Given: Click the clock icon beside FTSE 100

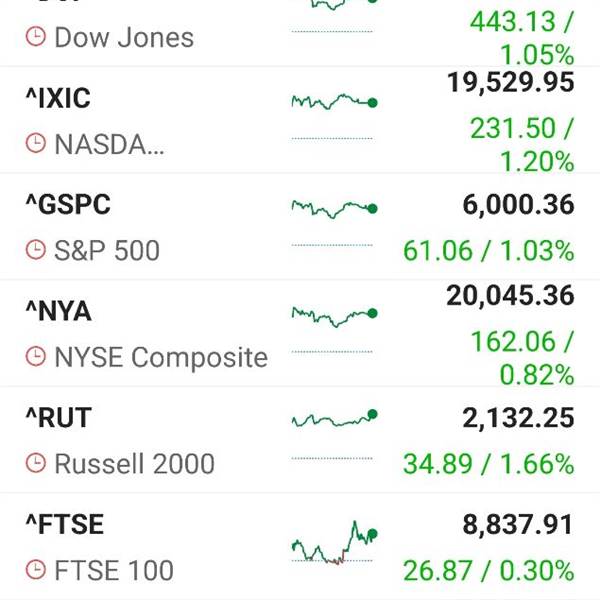Looking at the screenshot, I should 36,569.
